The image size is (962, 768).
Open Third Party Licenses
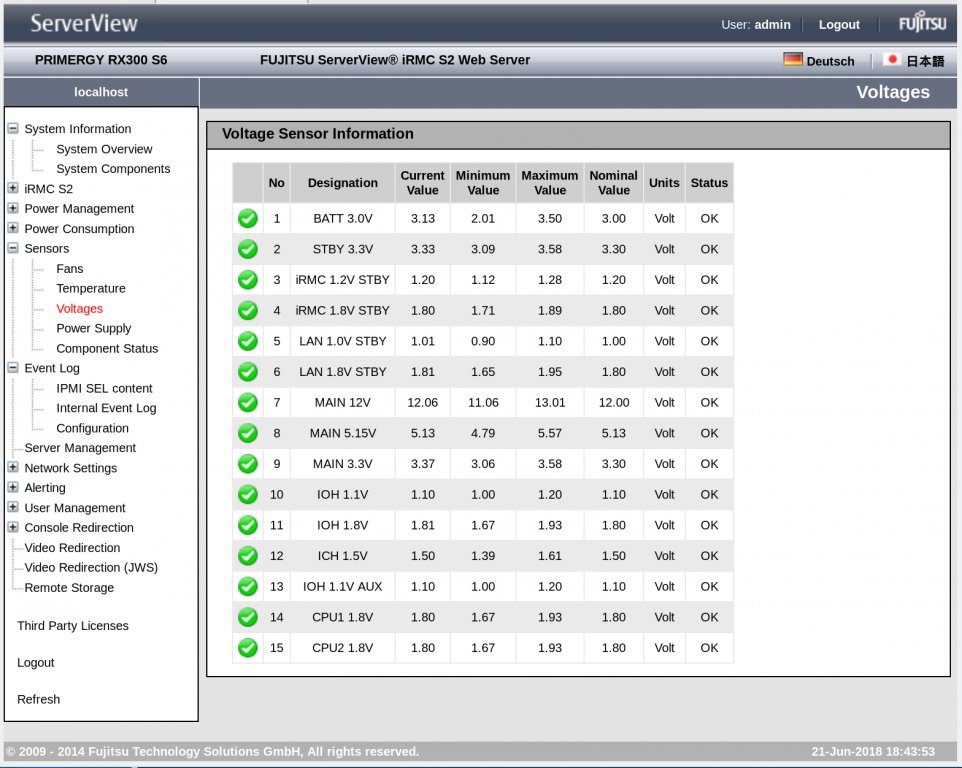point(73,626)
